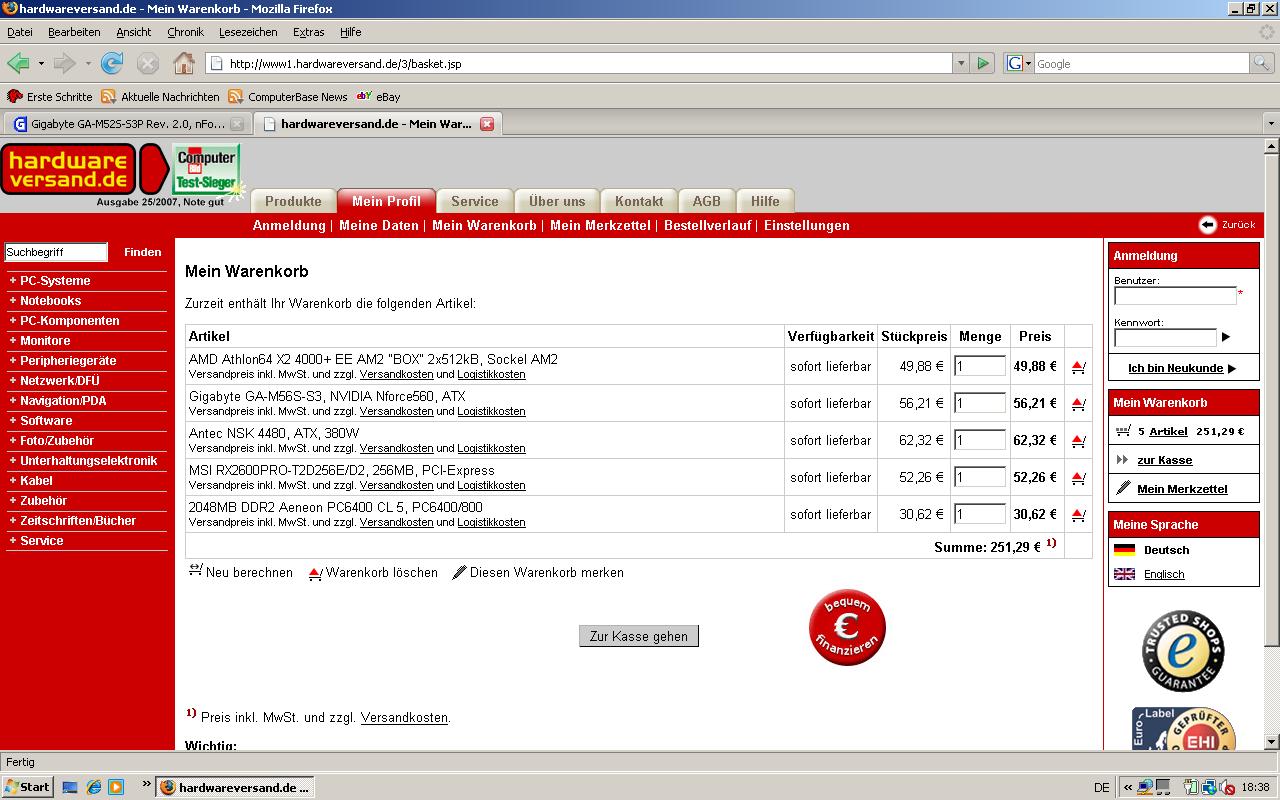Viewport: 1280px width, 800px height.
Task: Remove Aeneon DDR2 memory item from cart
Action: tap(1078, 515)
